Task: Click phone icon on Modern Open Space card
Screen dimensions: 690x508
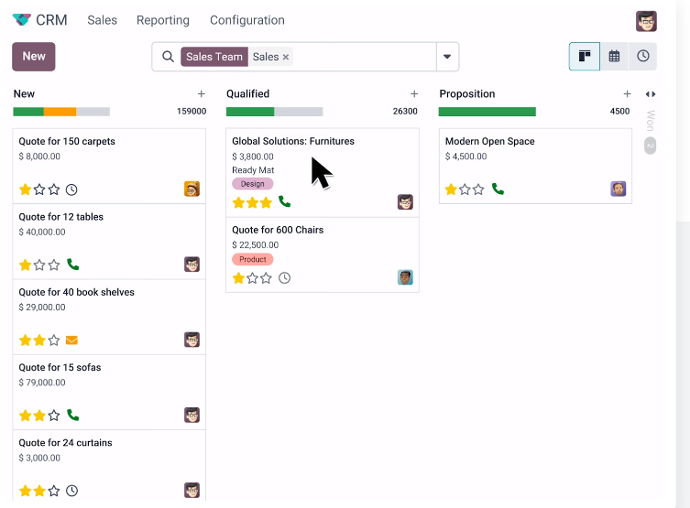Action: coord(498,189)
